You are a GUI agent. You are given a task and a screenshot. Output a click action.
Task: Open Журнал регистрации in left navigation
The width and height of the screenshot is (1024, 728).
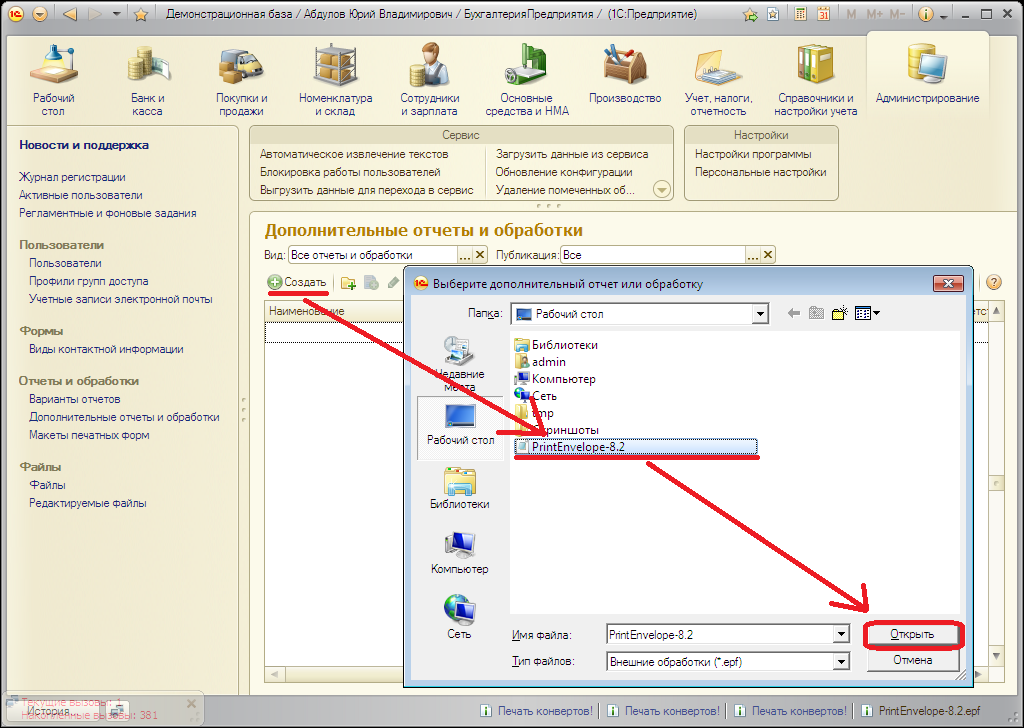[x=72, y=177]
